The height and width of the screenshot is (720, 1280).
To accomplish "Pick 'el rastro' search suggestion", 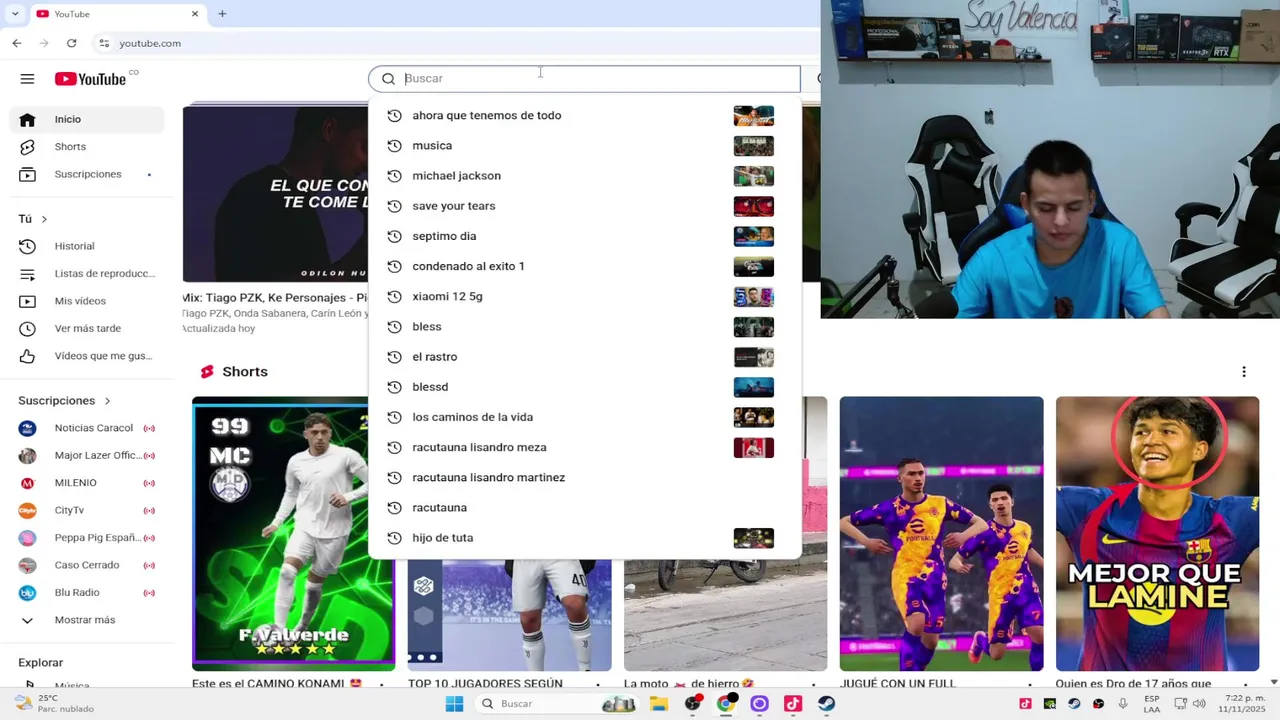I will pos(584,357).
